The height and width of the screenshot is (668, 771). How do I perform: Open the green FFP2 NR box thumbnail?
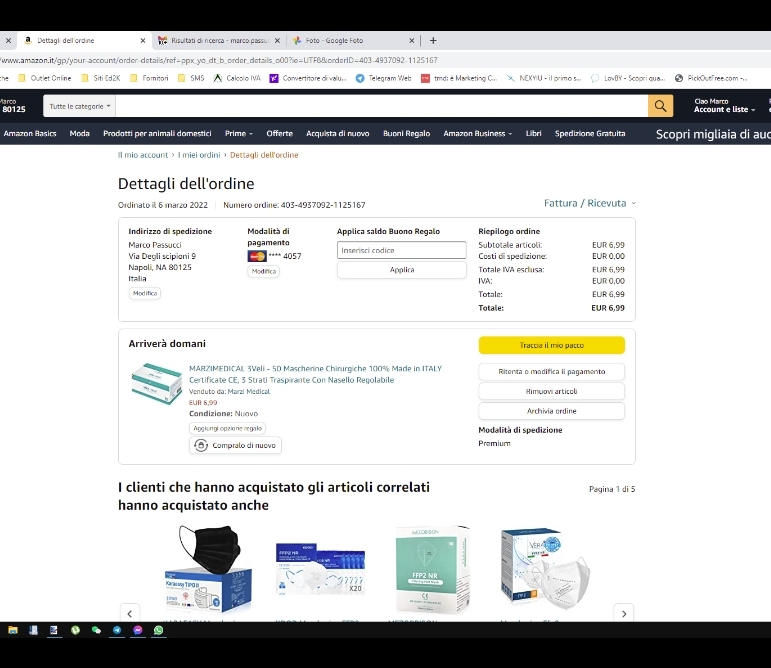coord(433,569)
